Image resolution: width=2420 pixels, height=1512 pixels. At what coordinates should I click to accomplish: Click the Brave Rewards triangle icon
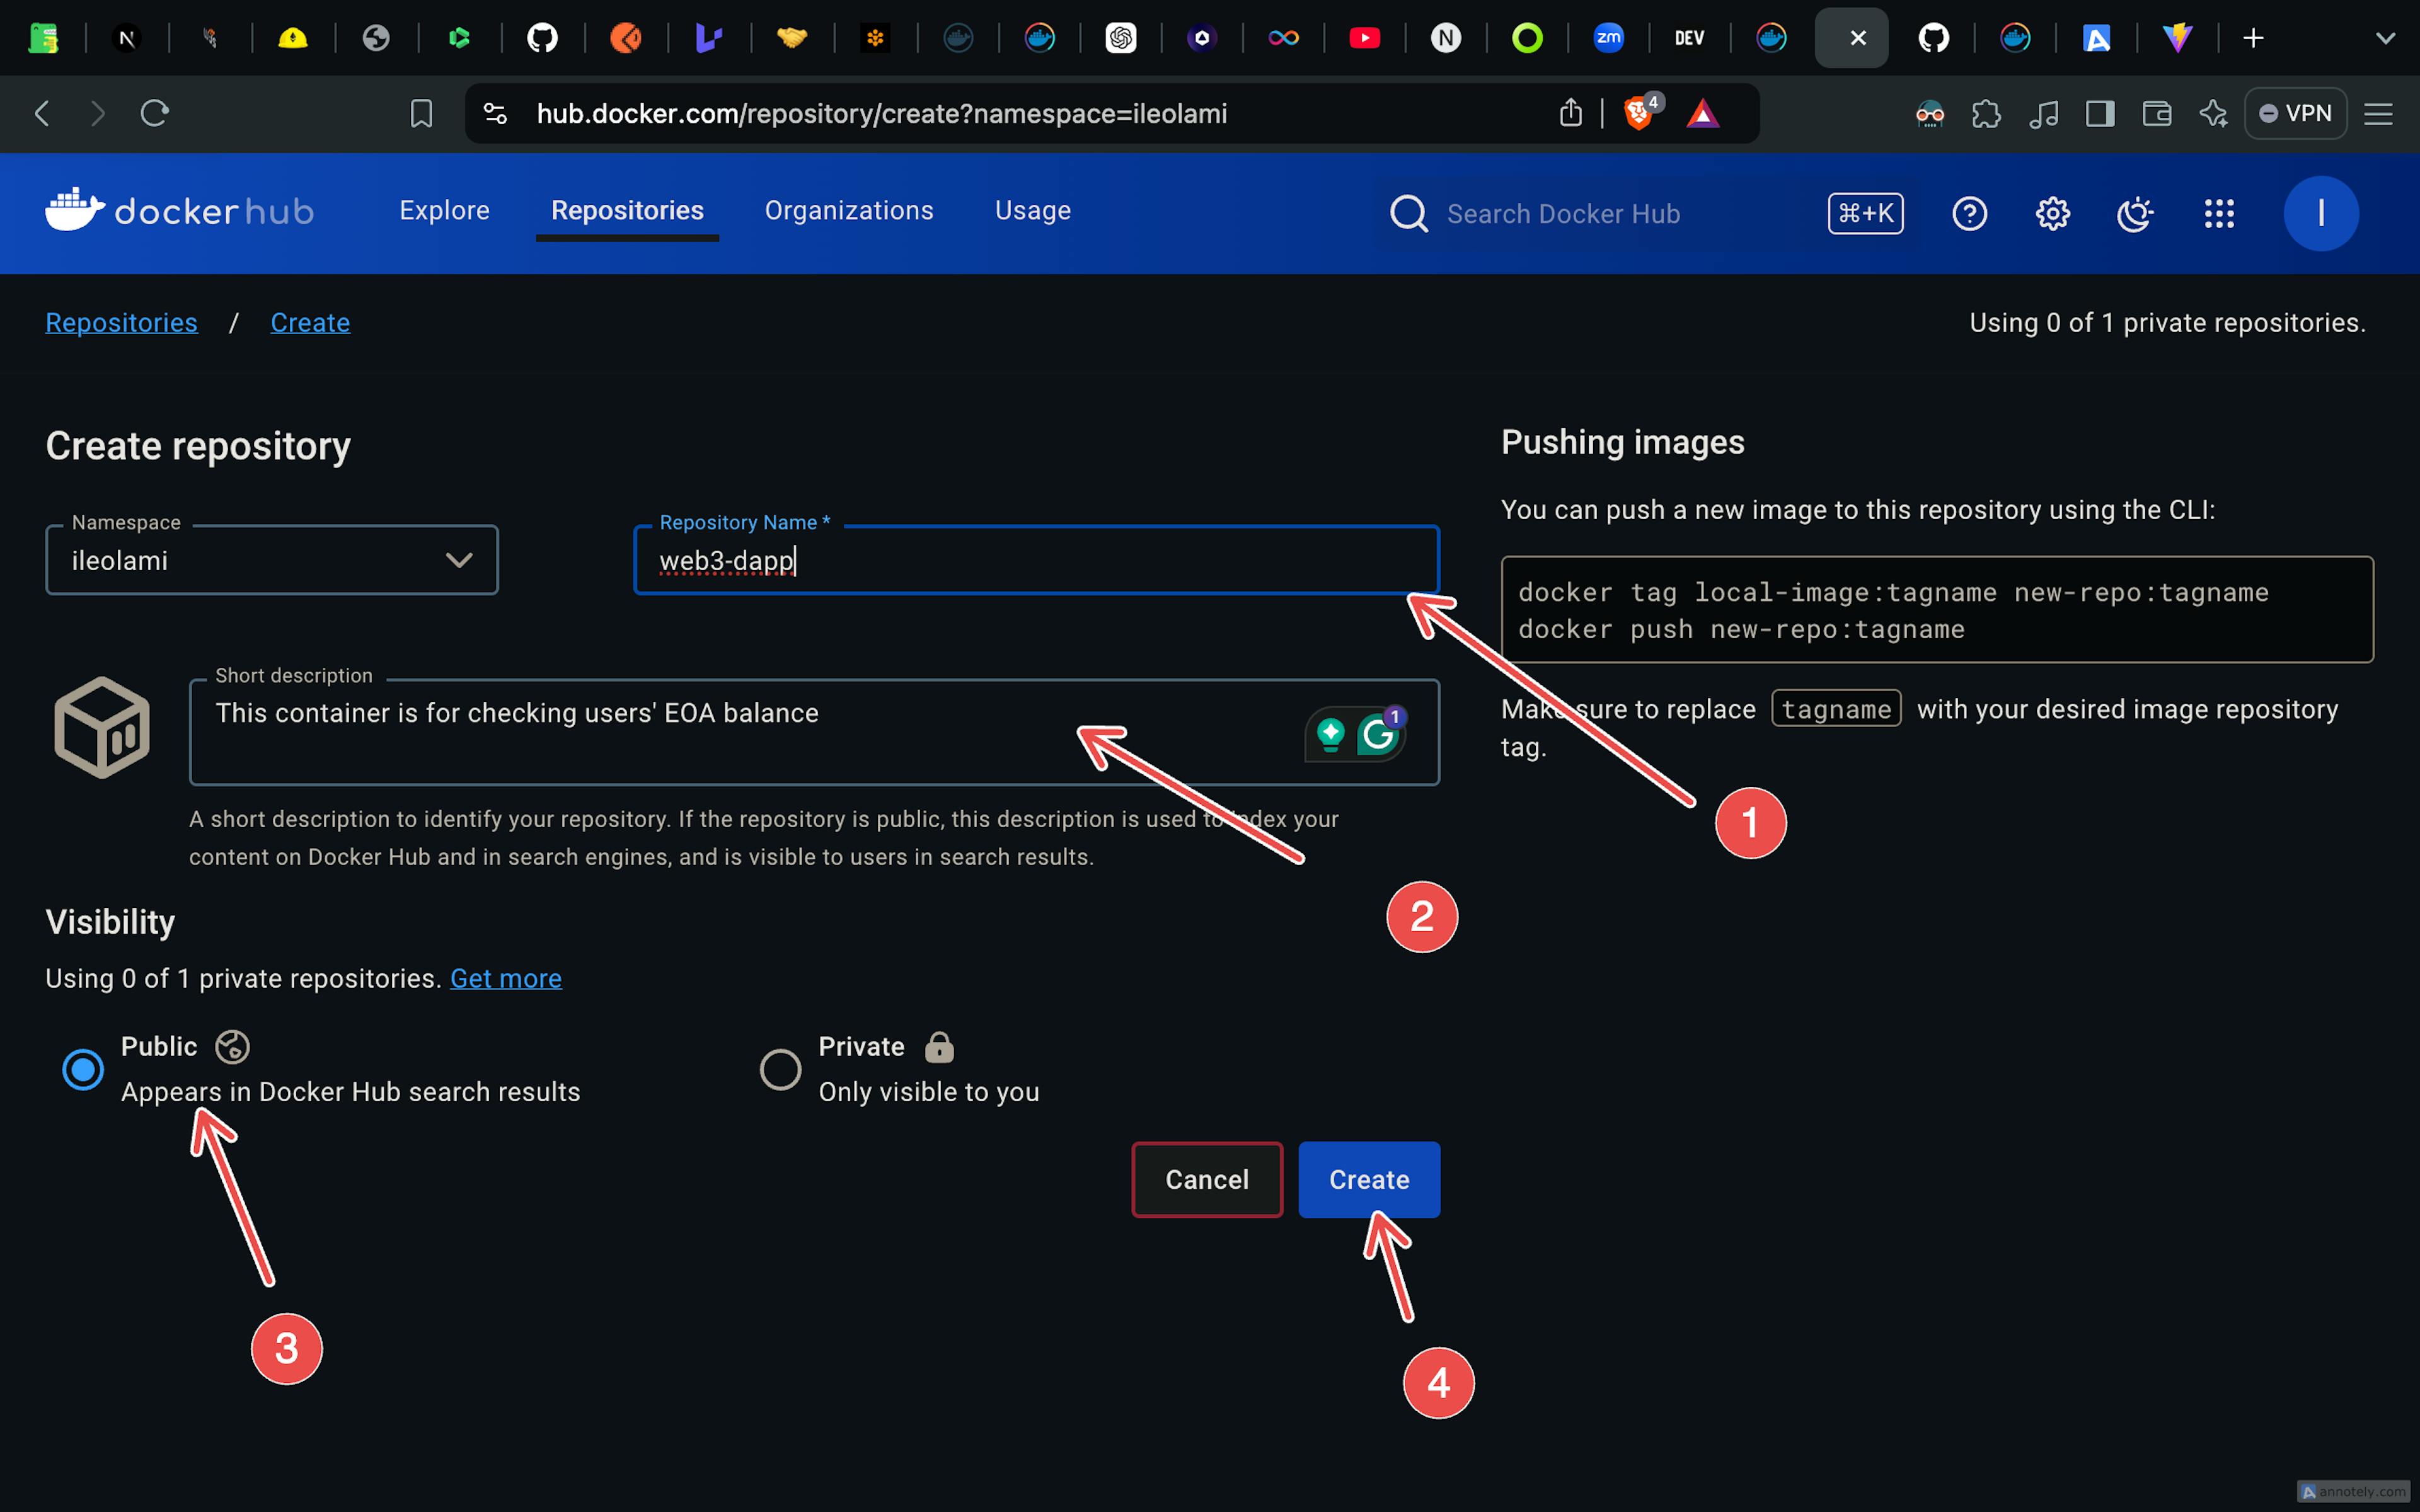tap(1702, 113)
